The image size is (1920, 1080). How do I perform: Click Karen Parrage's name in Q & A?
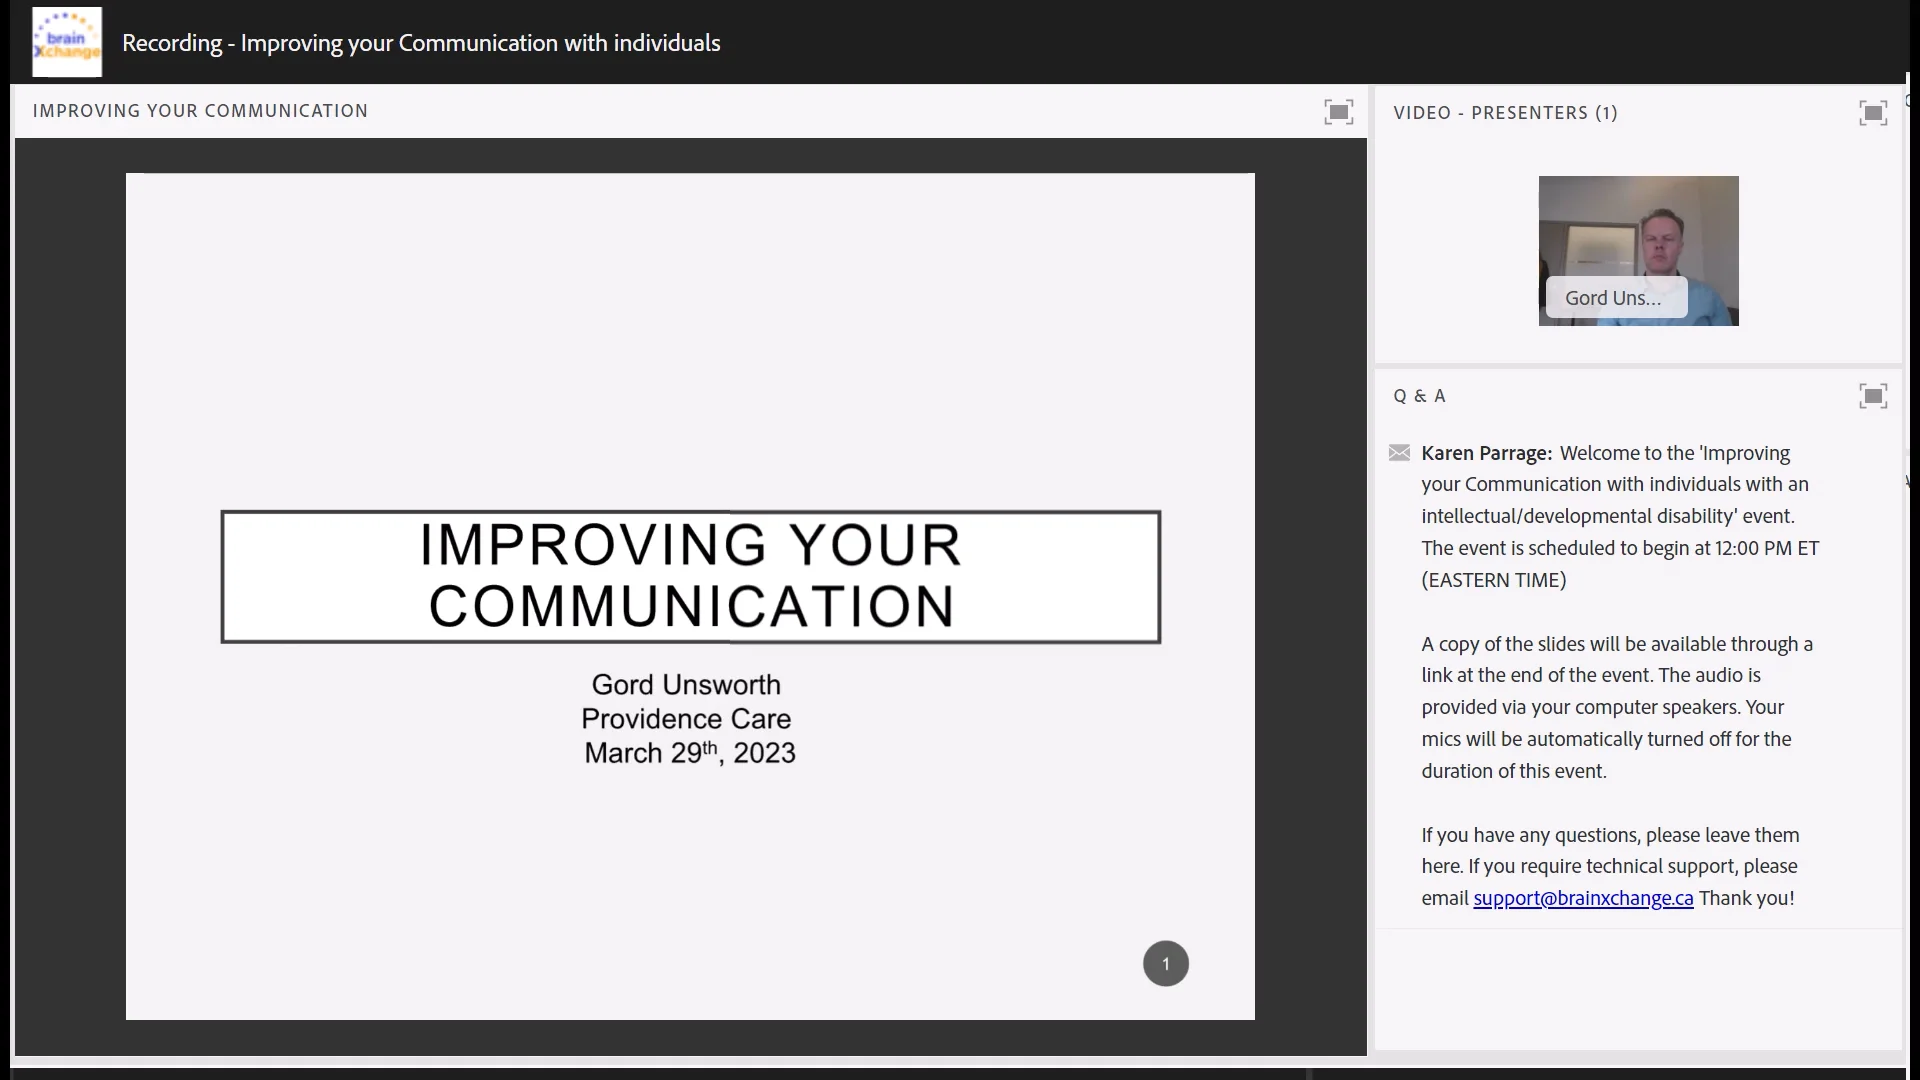[1485, 452]
